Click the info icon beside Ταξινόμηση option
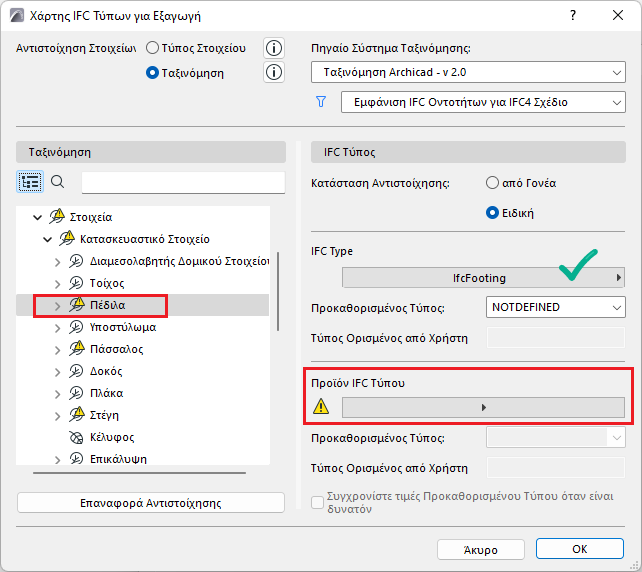642x572 pixels. click(x=273, y=72)
